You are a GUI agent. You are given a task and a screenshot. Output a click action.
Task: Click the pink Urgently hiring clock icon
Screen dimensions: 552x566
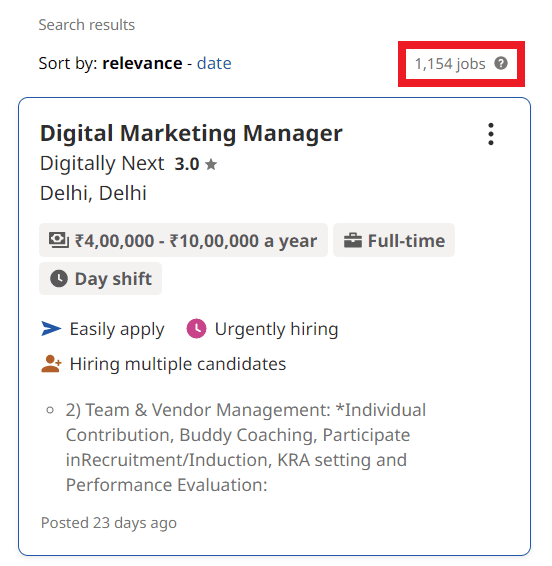pos(196,328)
